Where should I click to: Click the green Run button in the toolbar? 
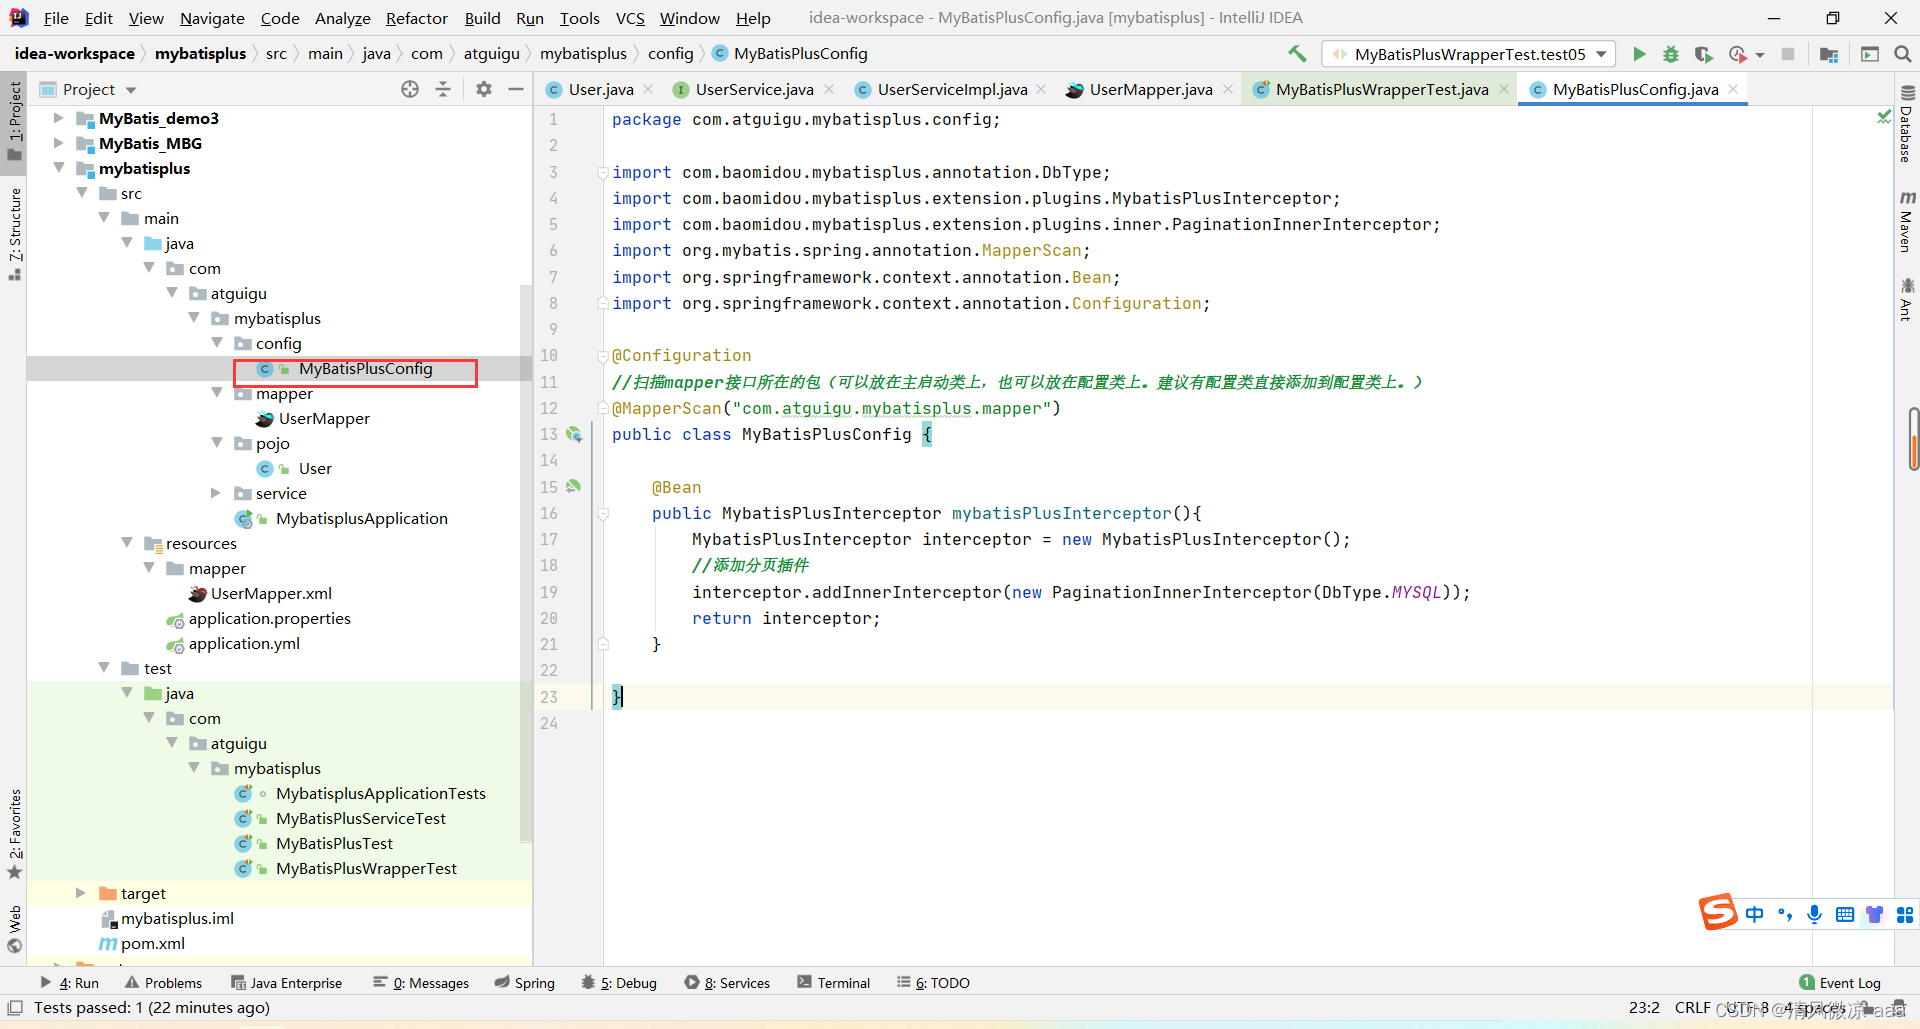click(1639, 54)
